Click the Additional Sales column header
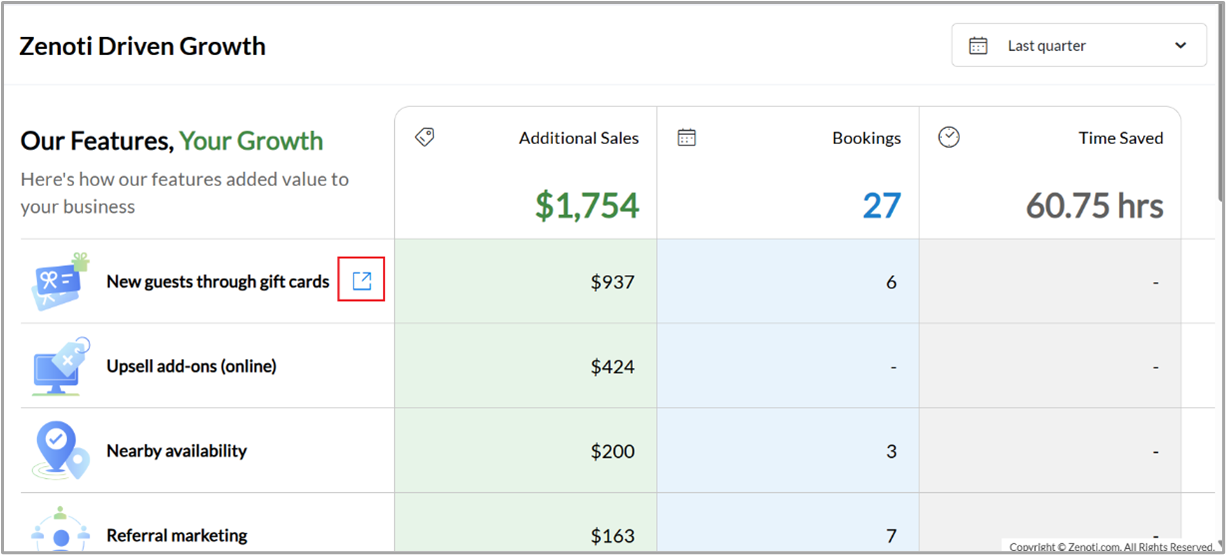The image size is (1226, 555). click(578, 138)
